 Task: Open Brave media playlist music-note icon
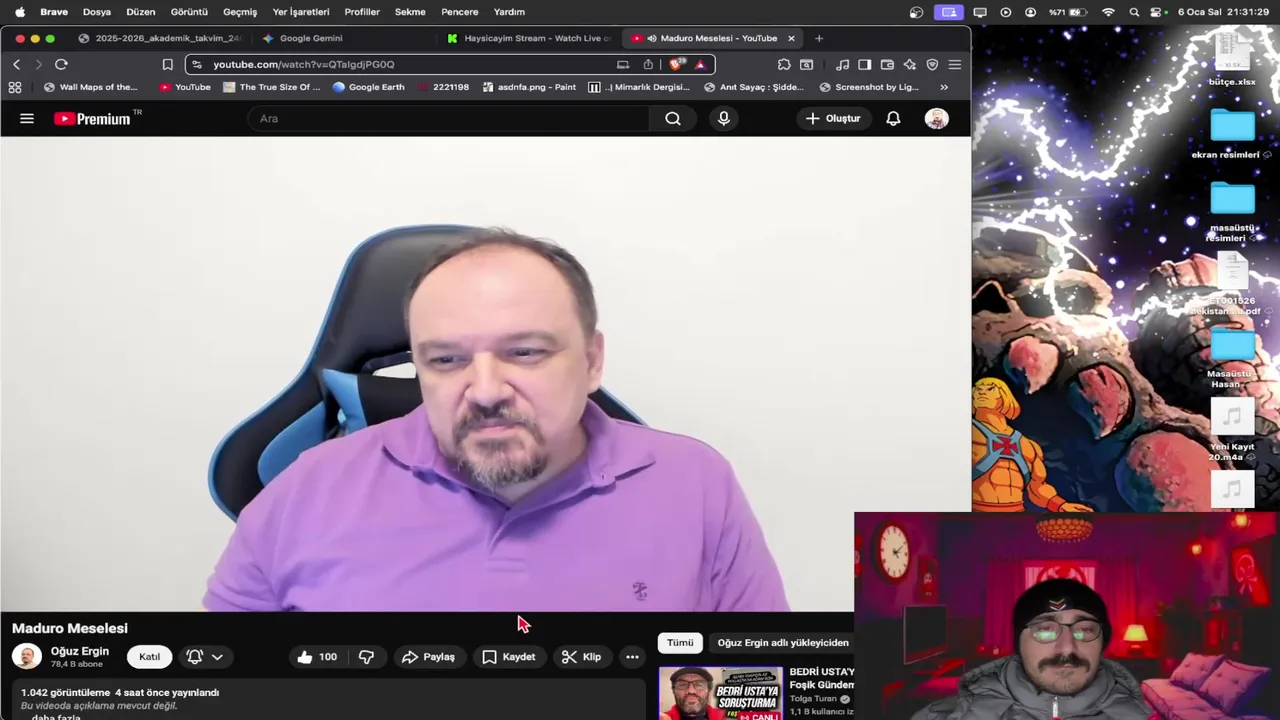tap(843, 64)
